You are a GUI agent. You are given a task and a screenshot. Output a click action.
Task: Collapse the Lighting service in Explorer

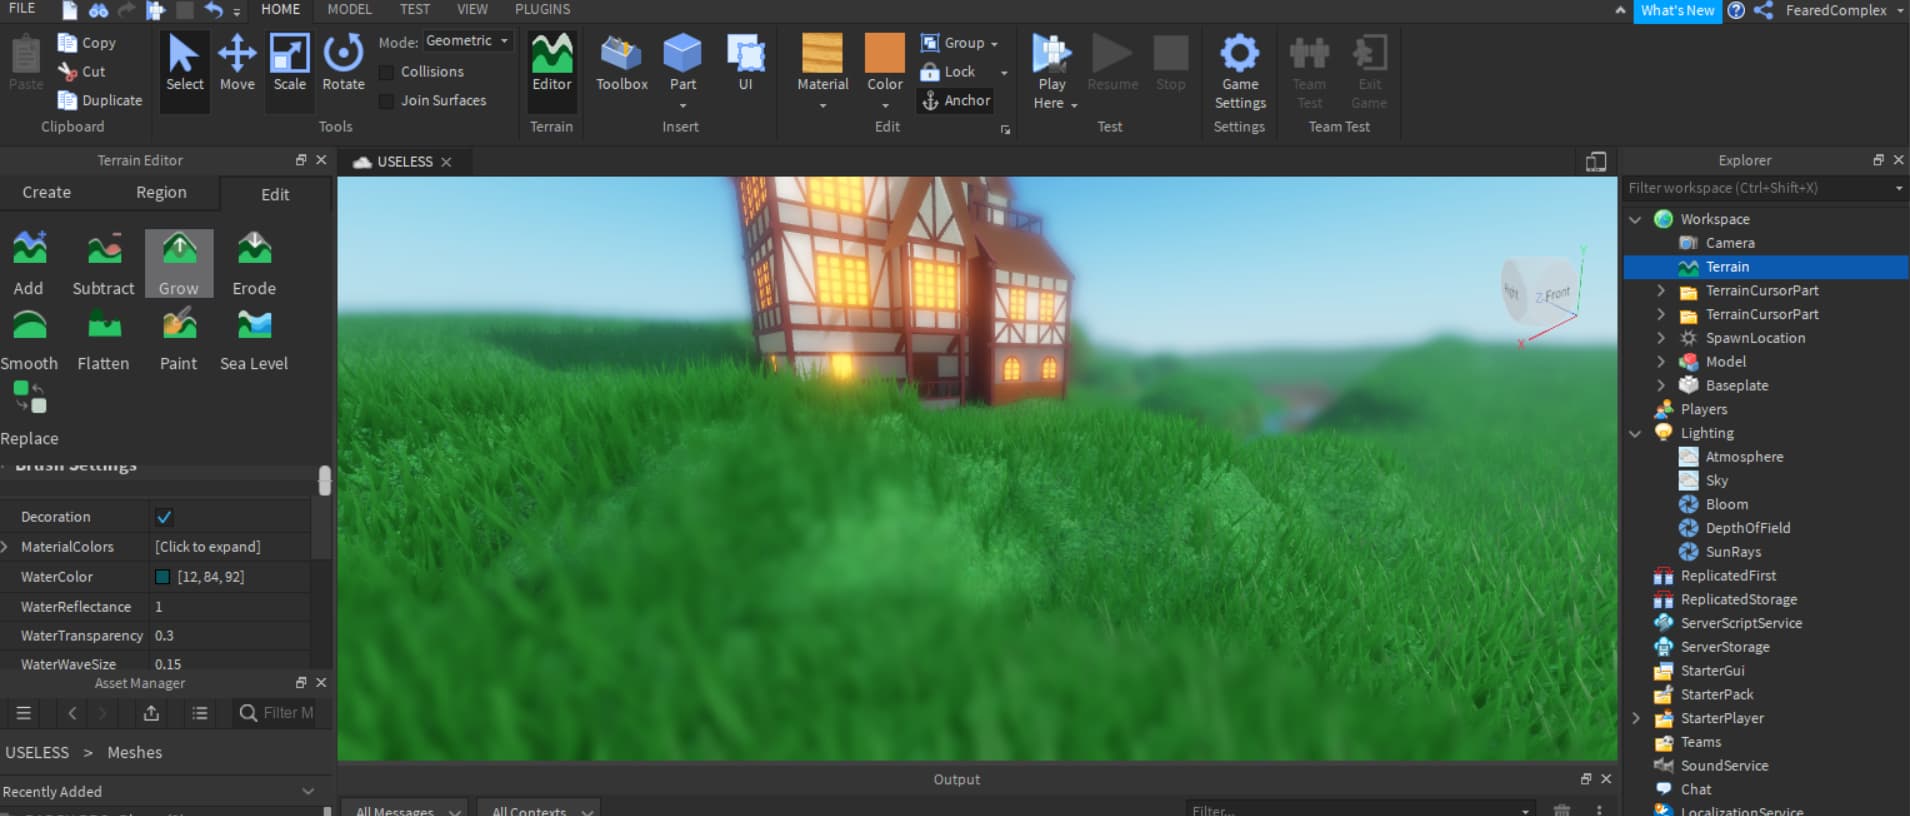(x=1636, y=433)
